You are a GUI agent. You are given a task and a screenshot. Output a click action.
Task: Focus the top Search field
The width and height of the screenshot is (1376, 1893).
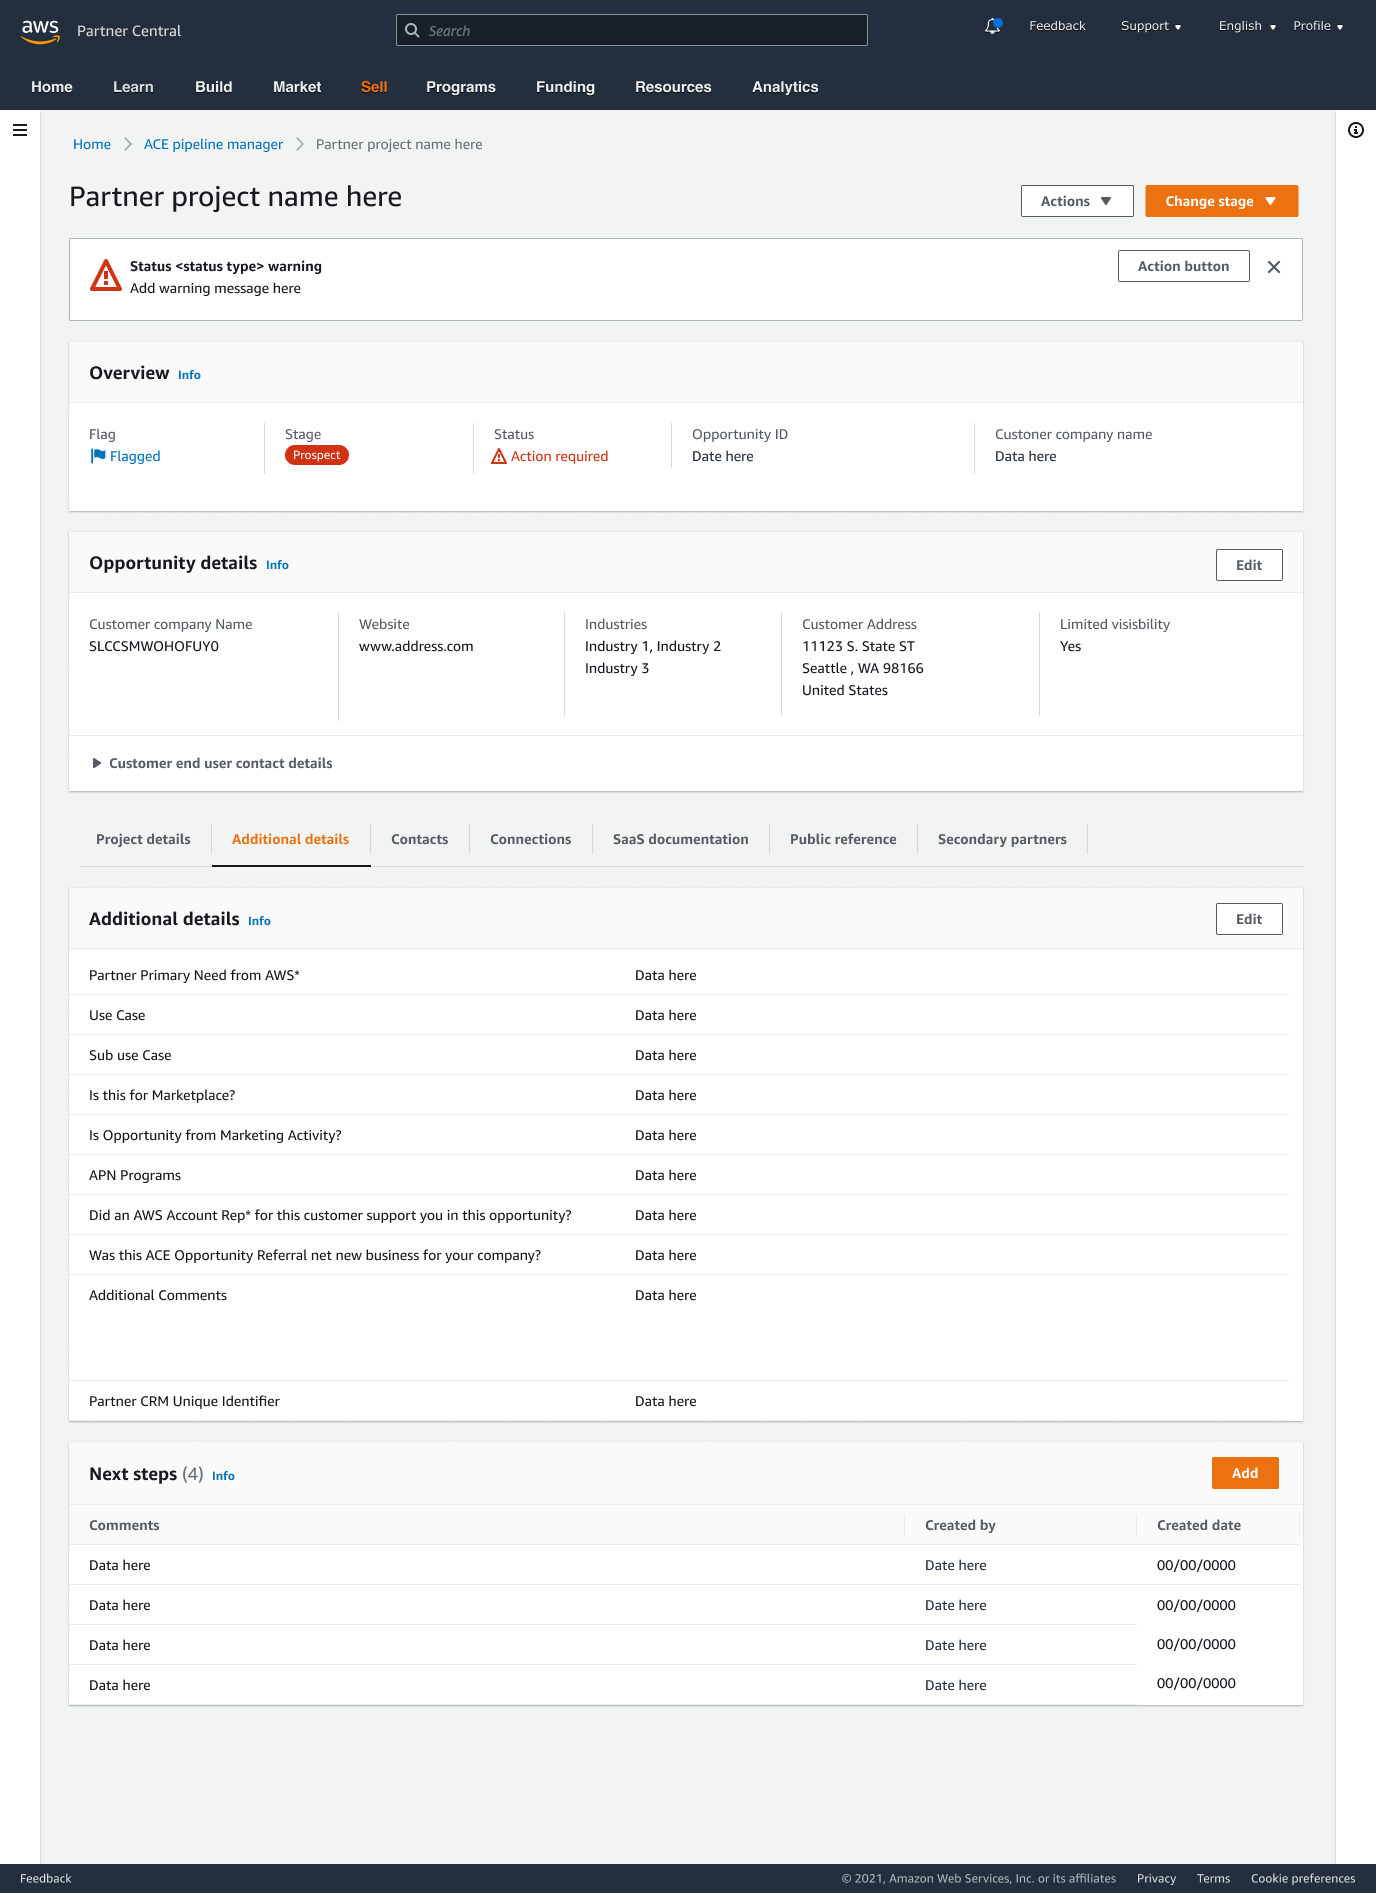[x=632, y=30]
